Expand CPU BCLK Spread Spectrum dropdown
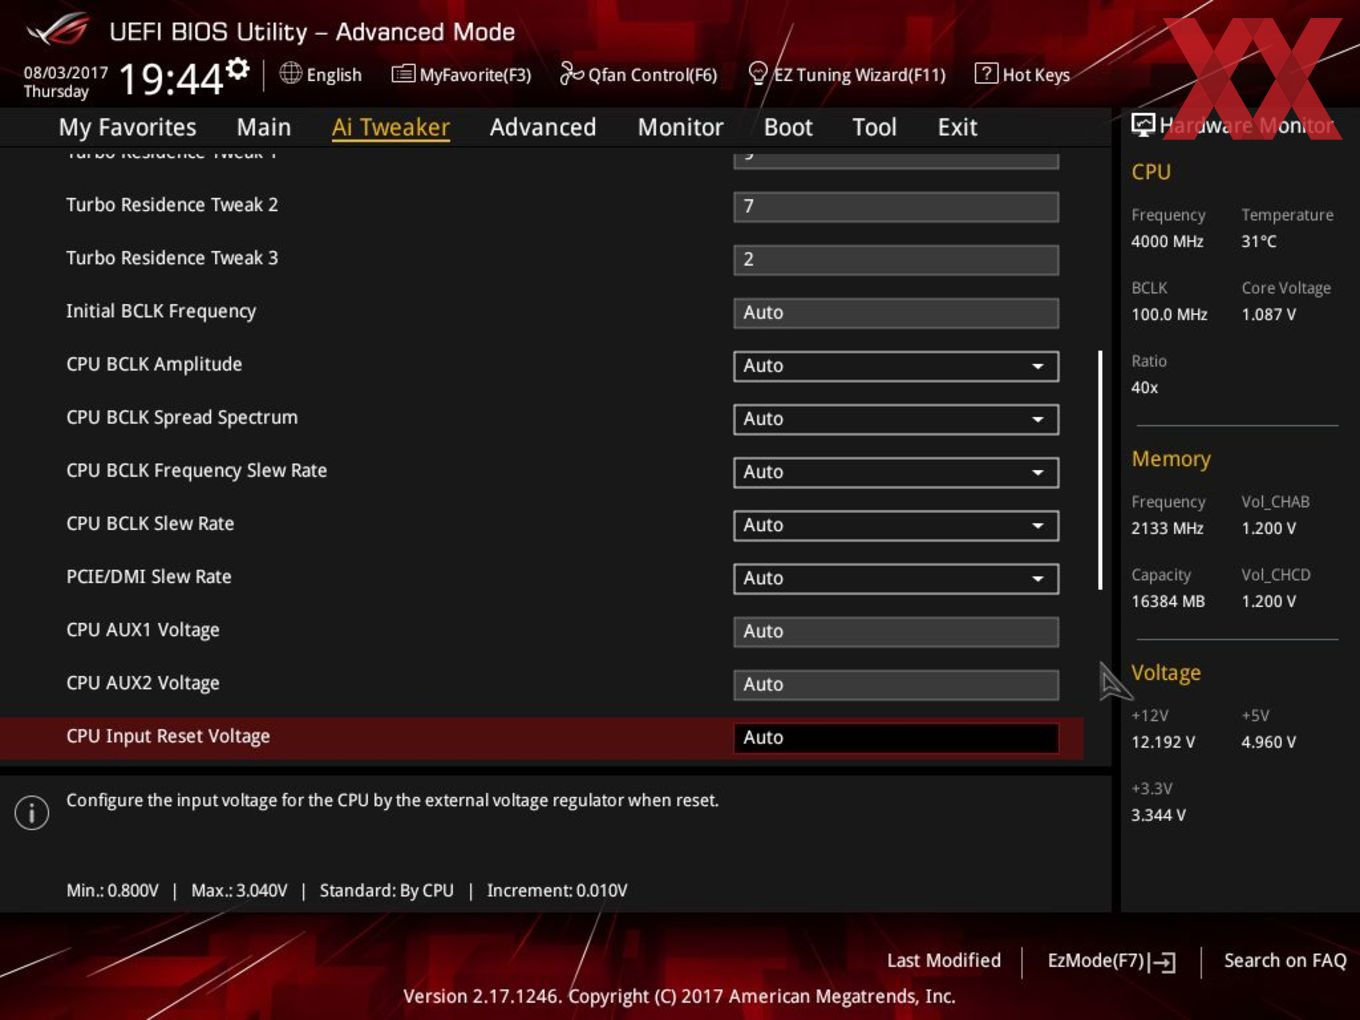The height and width of the screenshot is (1020, 1360). pos(896,419)
